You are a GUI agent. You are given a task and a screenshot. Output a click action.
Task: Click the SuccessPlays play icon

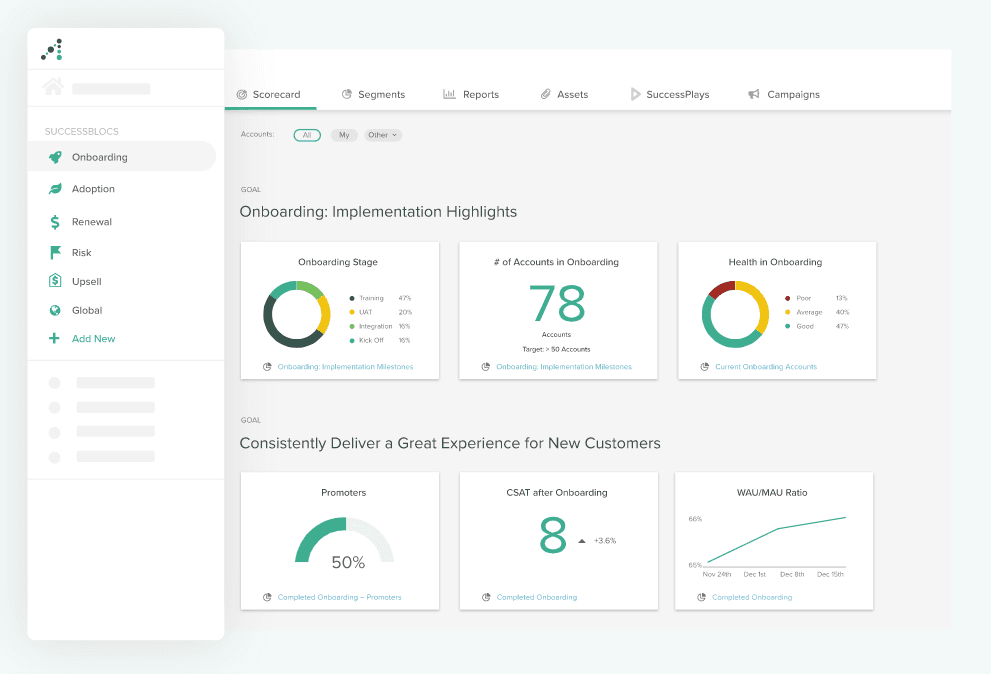tap(637, 94)
